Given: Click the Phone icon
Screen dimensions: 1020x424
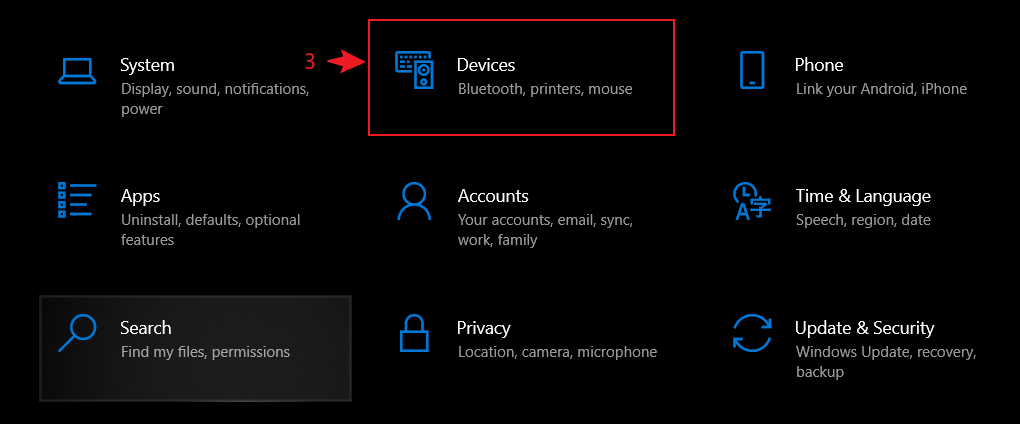Looking at the screenshot, I should [752, 70].
